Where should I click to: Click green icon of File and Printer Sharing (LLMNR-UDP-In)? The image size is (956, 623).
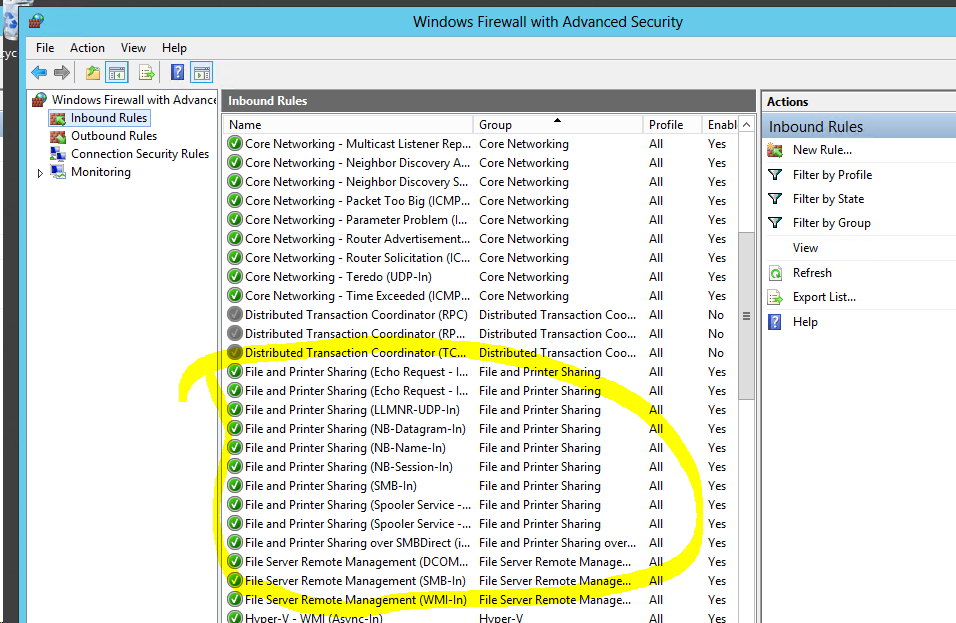235,410
